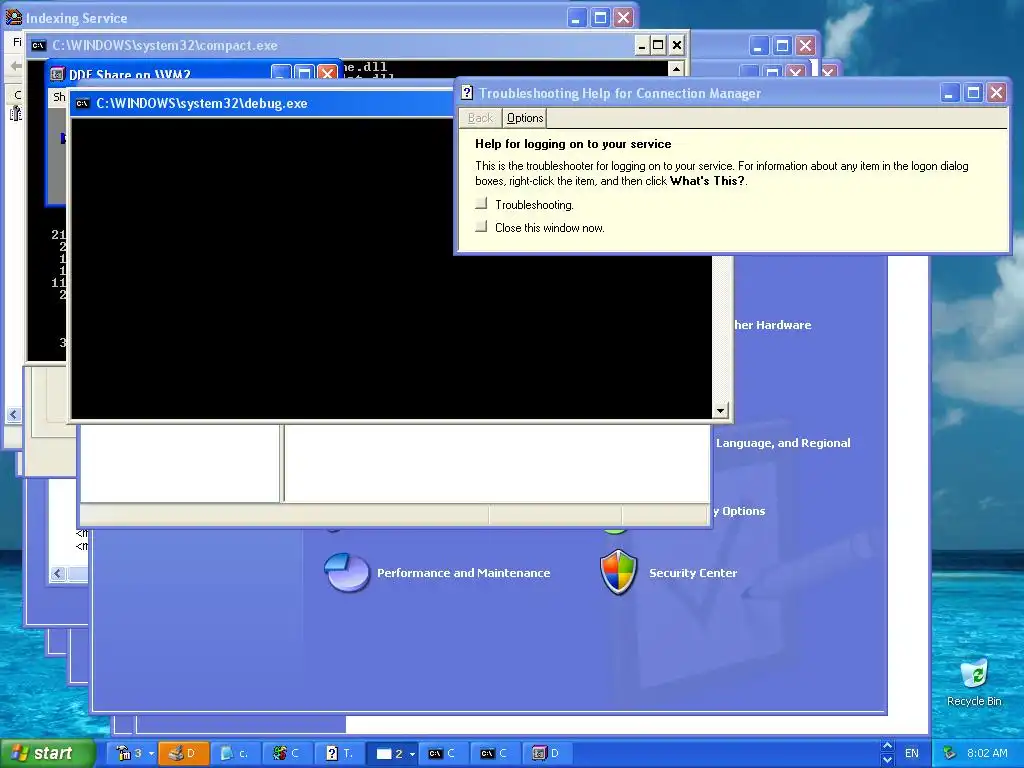Minimize the Troubleshooting Help window
This screenshot has width=1024, height=768.
click(x=950, y=93)
